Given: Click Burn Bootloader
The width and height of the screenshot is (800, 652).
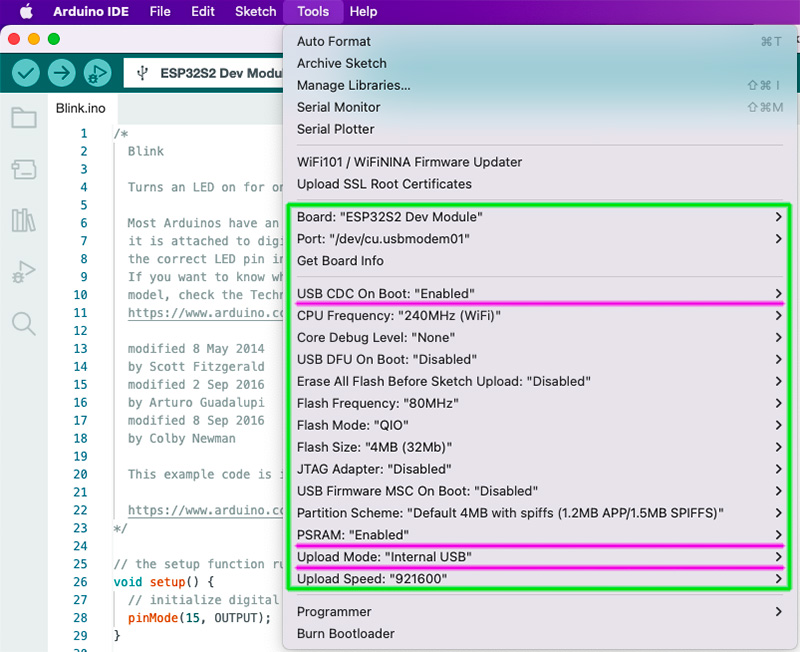Looking at the screenshot, I should point(345,633).
